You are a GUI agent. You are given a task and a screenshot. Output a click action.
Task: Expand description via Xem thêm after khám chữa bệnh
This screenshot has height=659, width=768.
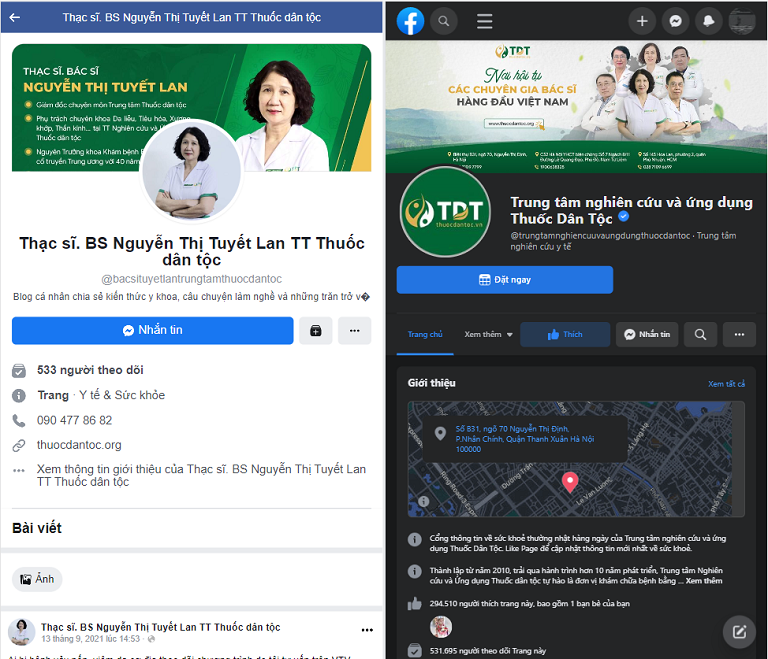pyautogui.click(x=704, y=581)
